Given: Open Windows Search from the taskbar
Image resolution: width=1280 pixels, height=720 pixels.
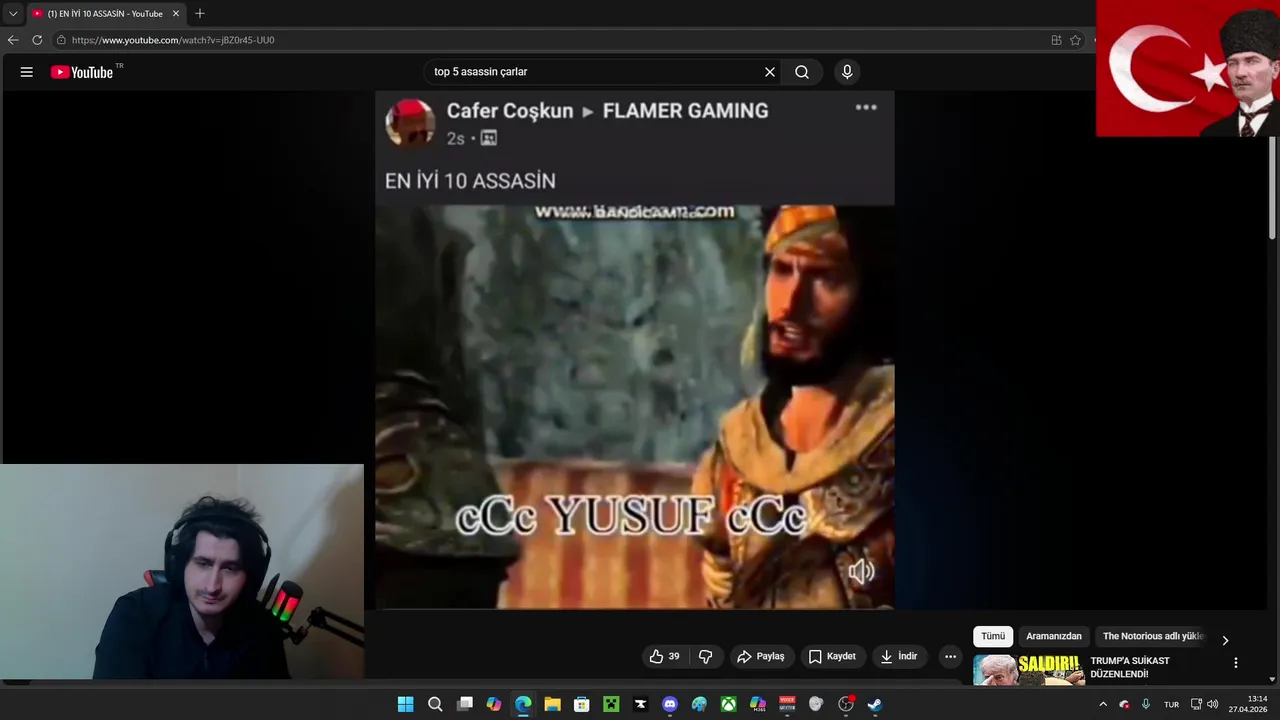Looking at the screenshot, I should pos(435,705).
